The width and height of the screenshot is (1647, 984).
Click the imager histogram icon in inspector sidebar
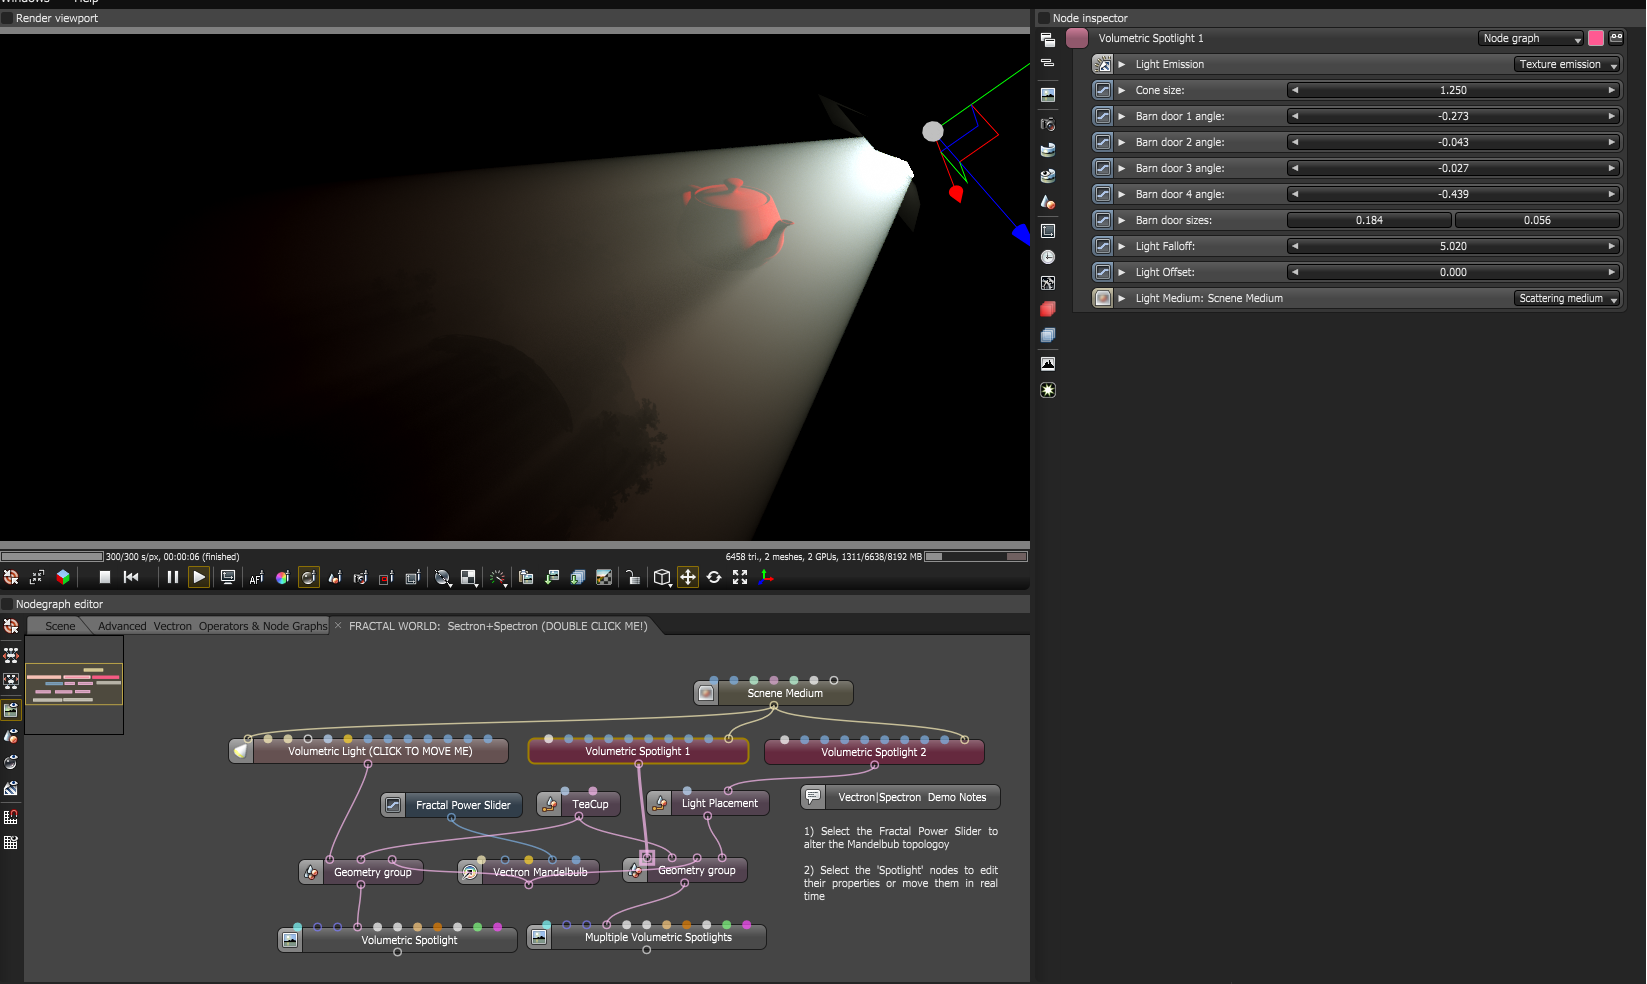point(1048,364)
